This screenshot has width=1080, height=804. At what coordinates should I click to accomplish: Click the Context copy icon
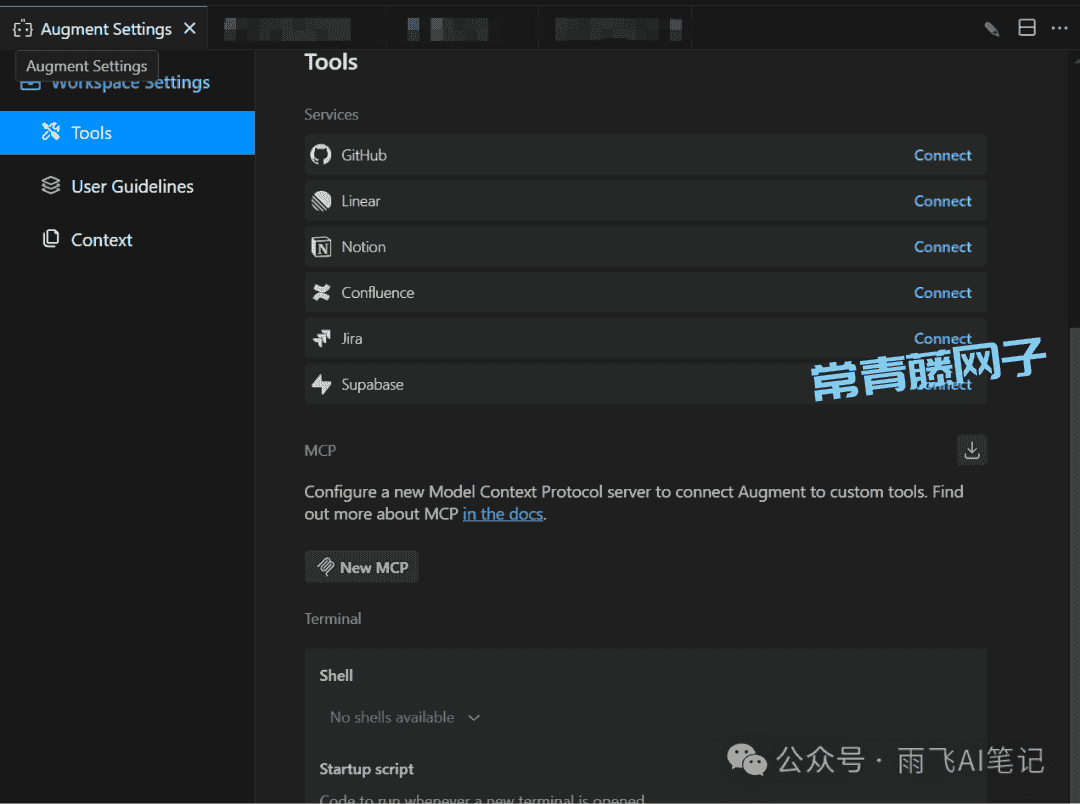(51, 239)
